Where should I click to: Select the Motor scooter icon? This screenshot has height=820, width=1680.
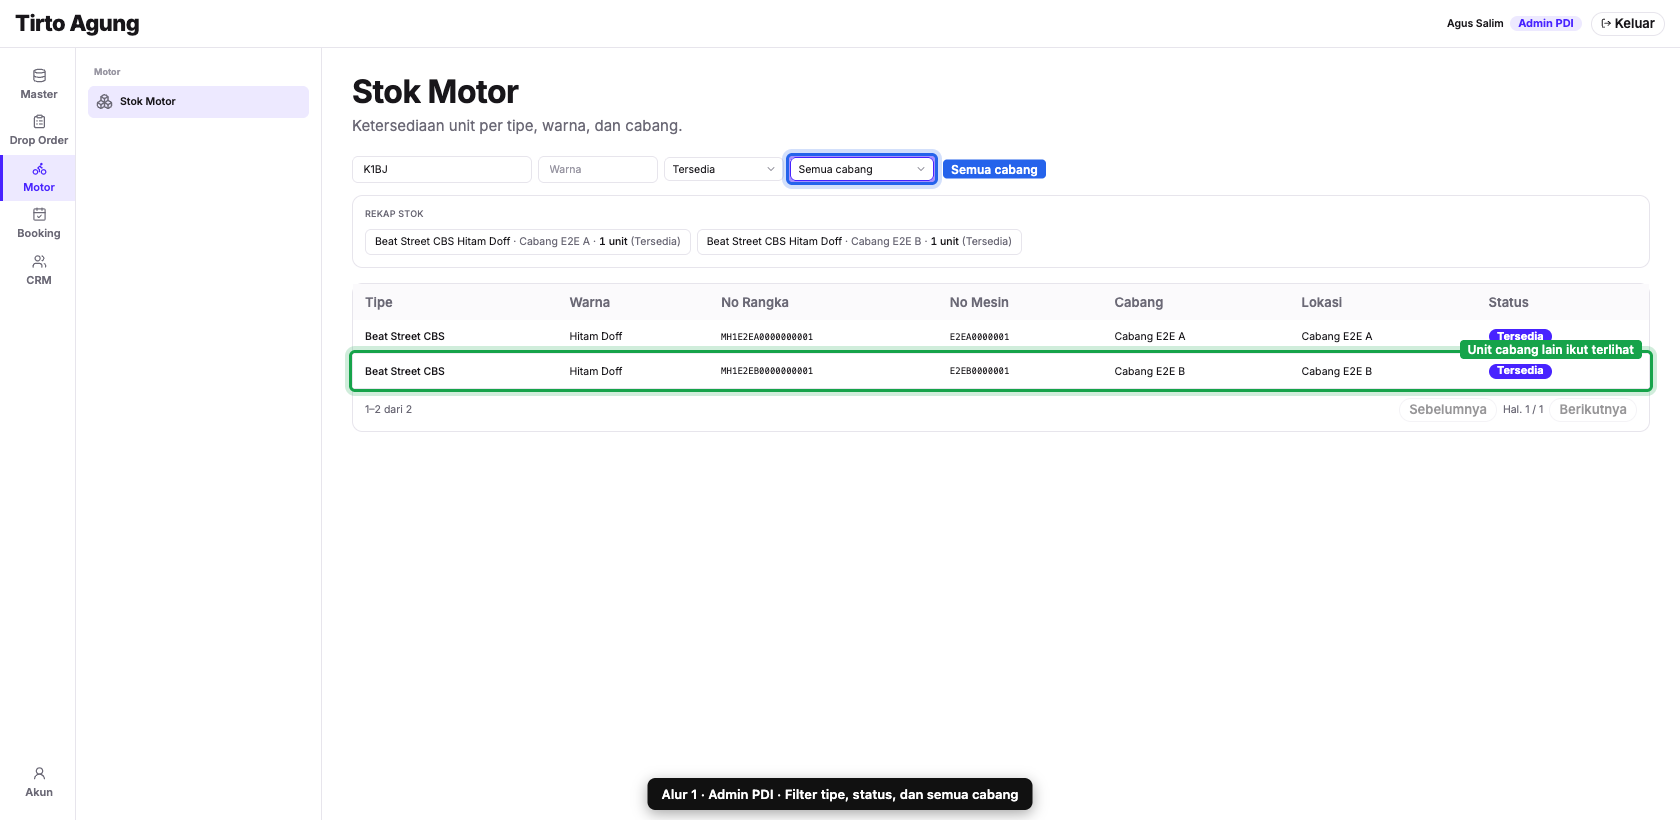click(x=39, y=169)
